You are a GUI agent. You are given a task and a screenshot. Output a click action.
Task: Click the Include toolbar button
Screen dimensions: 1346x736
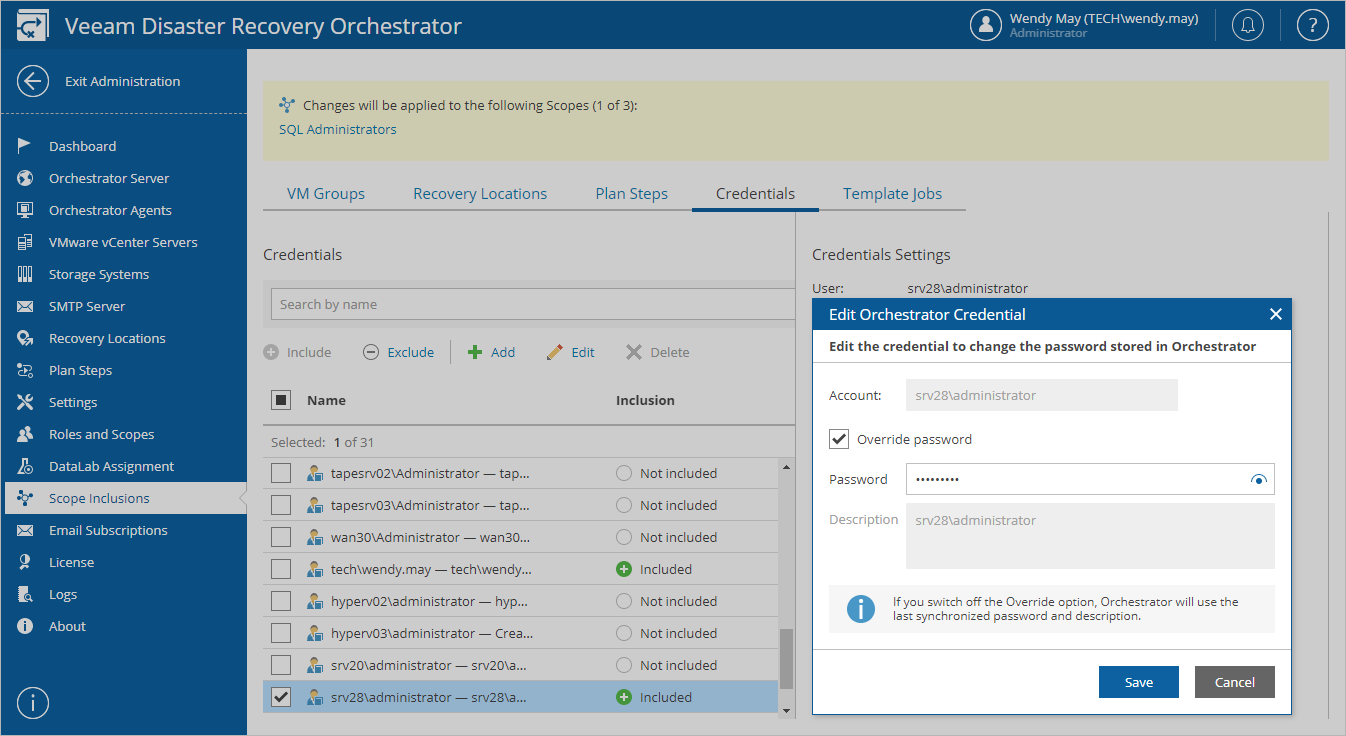[297, 352]
